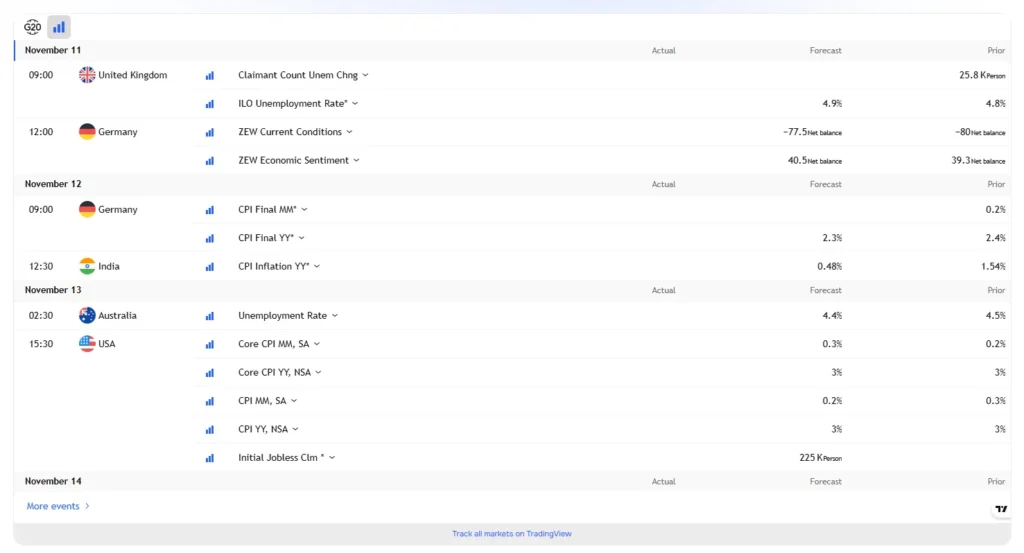
Task: Click the USA flag icon
Action: click(87, 344)
